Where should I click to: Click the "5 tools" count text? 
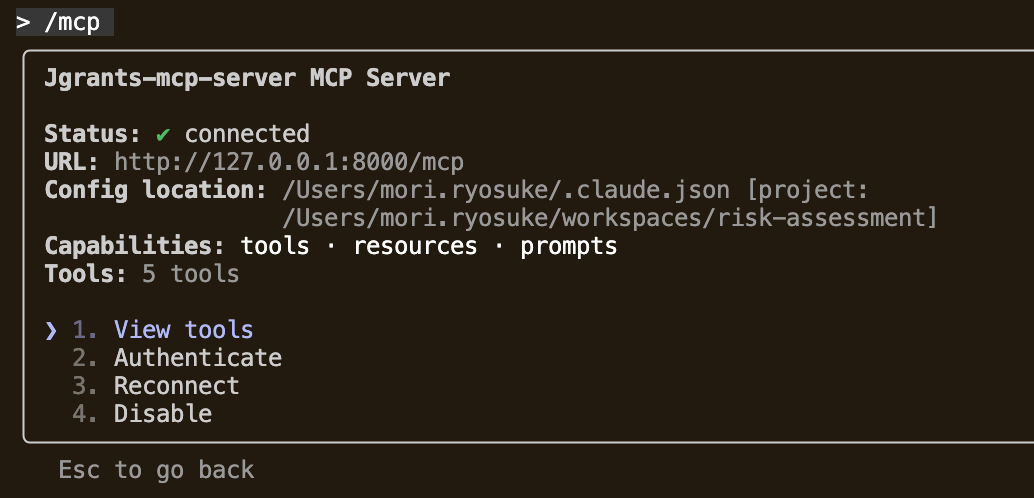pyautogui.click(x=190, y=274)
